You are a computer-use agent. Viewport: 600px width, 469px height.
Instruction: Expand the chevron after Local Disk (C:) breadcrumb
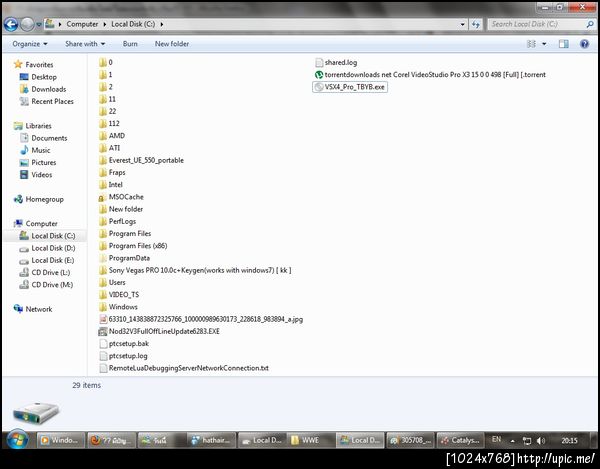(162, 24)
